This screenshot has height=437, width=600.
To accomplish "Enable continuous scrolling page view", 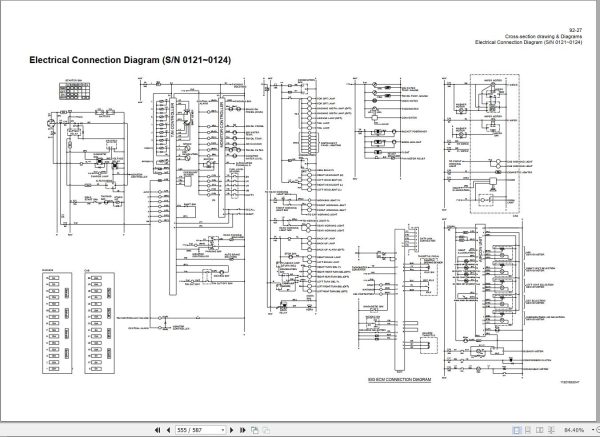I will pyautogui.click(x=528, y=430).
